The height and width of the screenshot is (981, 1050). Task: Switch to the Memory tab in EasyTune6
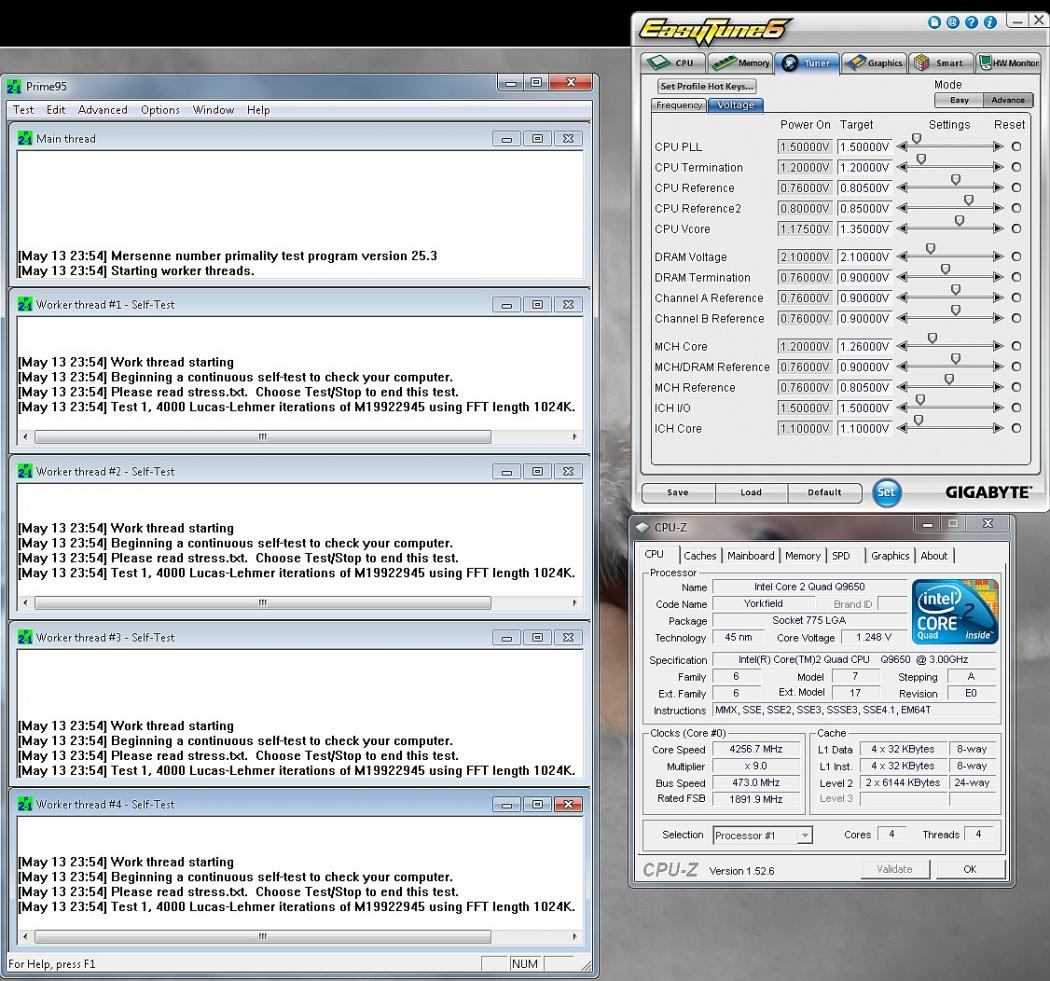point(741,63)
